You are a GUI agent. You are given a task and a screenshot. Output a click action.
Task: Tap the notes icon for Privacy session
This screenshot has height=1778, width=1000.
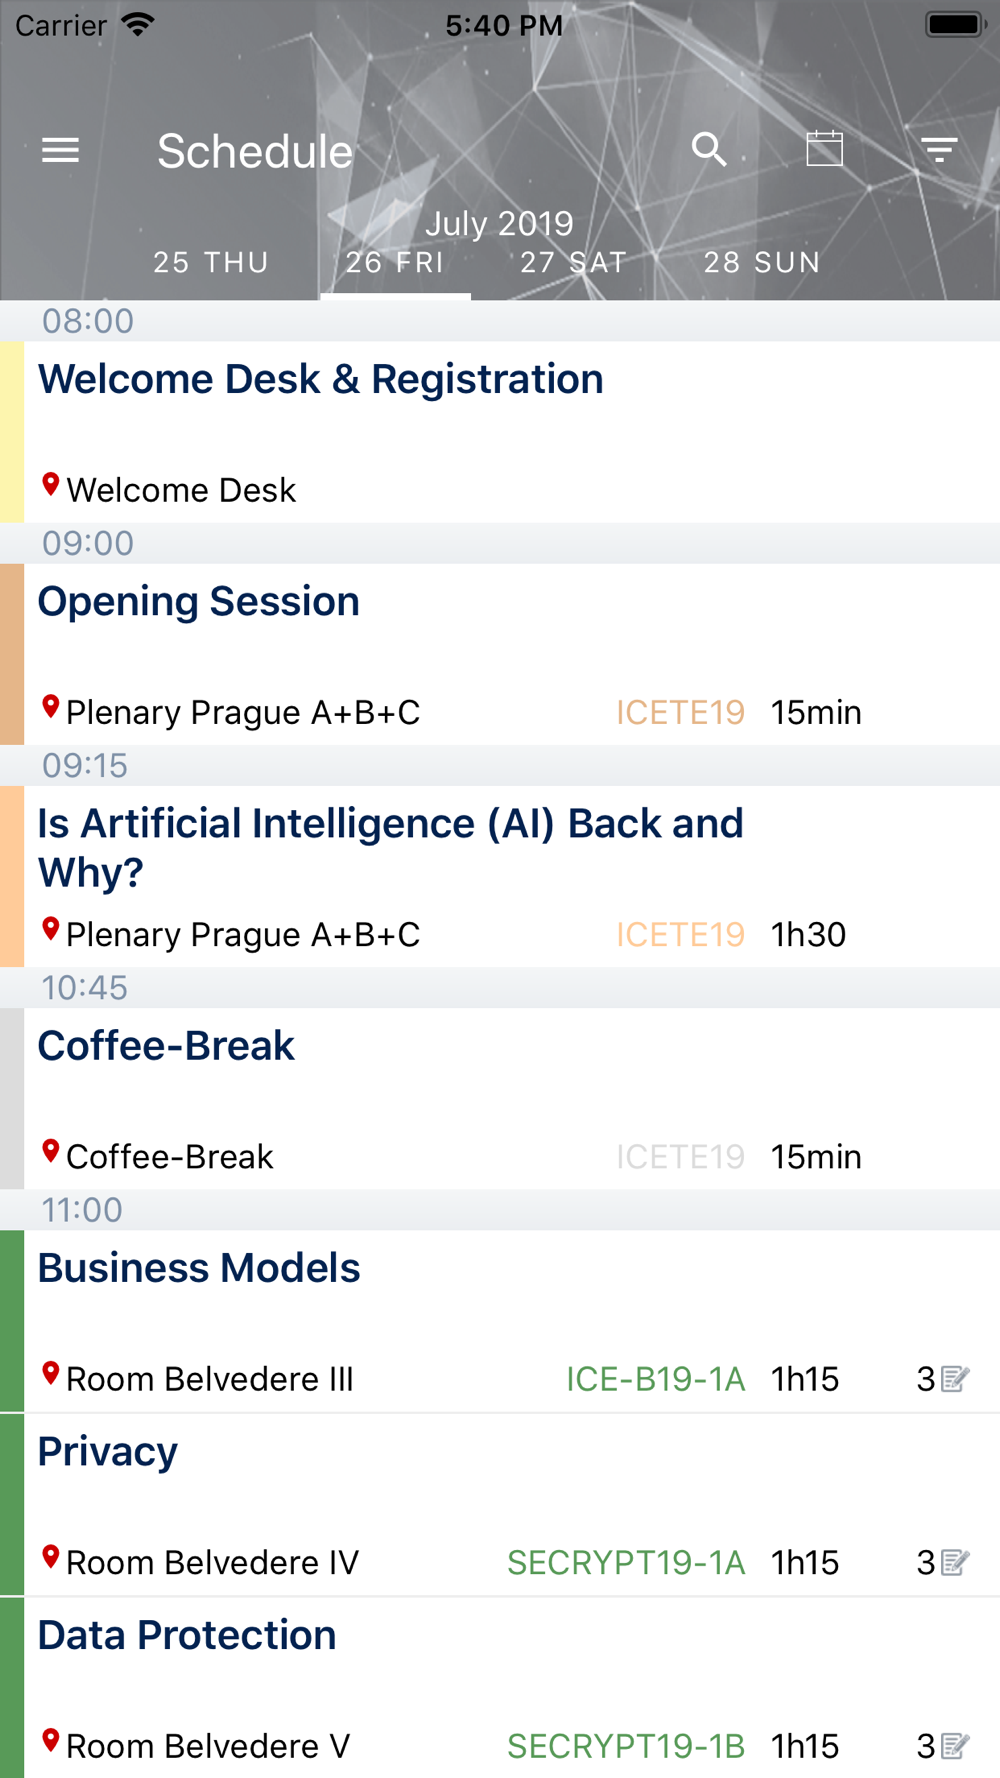coord(955,1562)
